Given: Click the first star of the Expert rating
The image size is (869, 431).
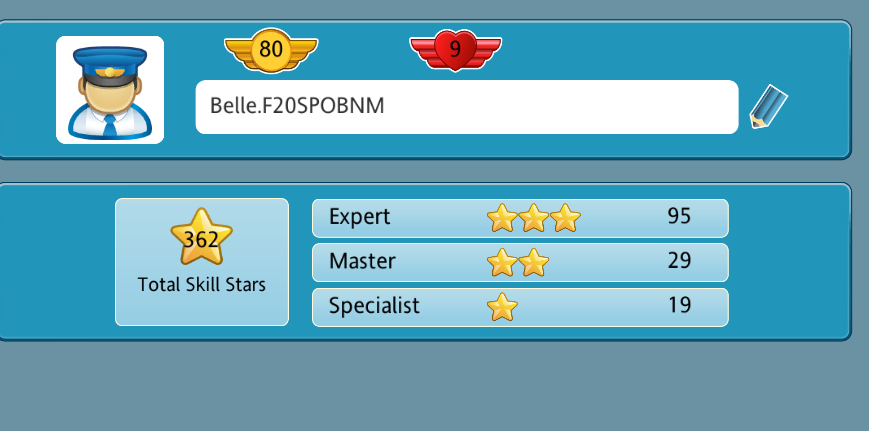Looking at the screenshot, I should 502,218.
